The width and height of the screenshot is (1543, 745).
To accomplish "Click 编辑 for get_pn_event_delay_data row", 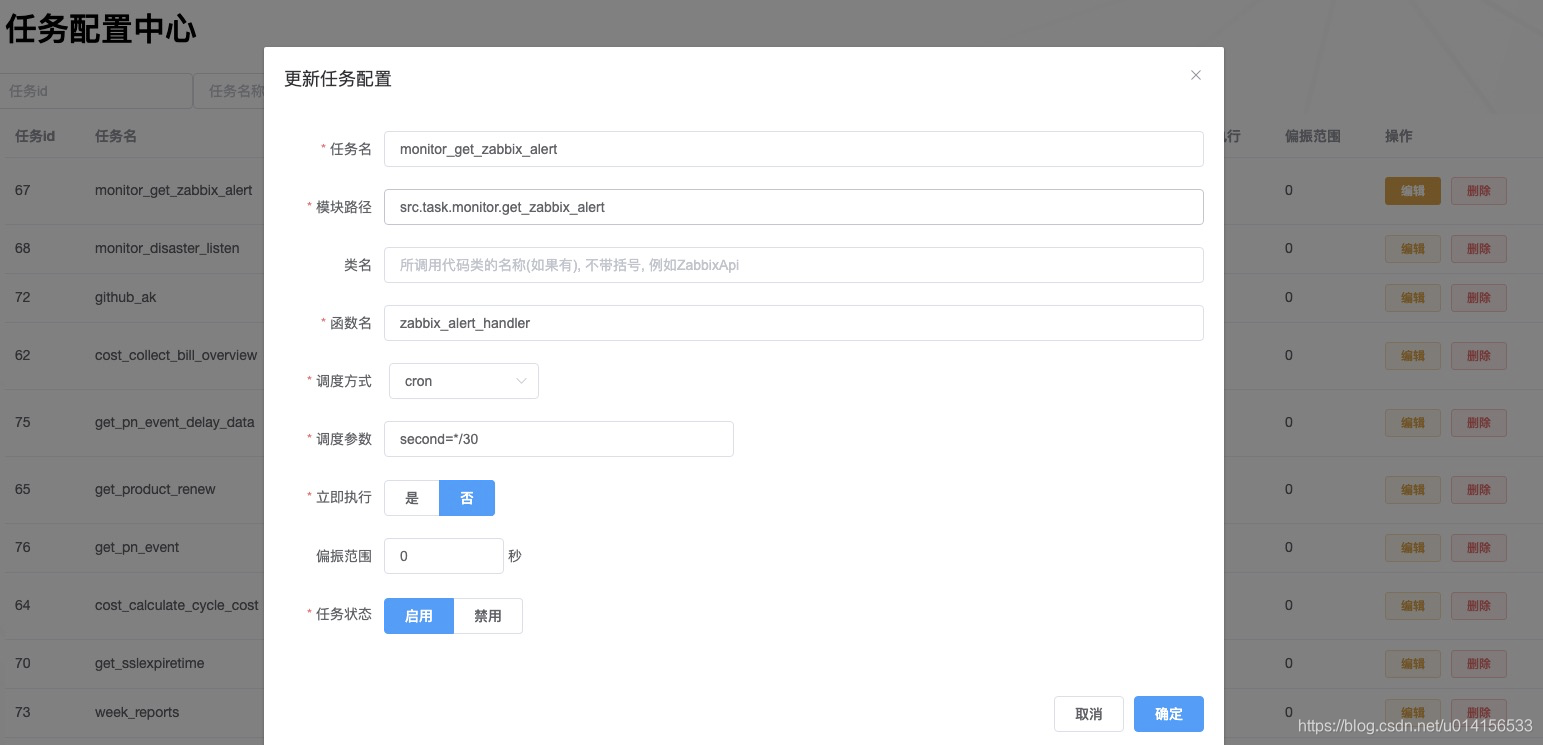I will [1413, 423].
